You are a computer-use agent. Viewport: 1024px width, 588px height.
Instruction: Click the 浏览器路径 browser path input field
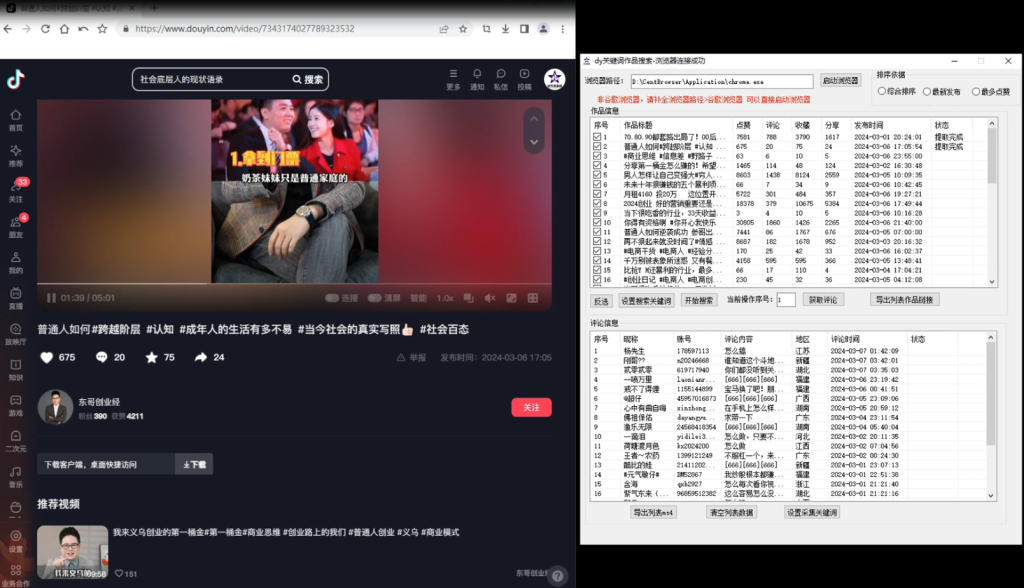723,81
